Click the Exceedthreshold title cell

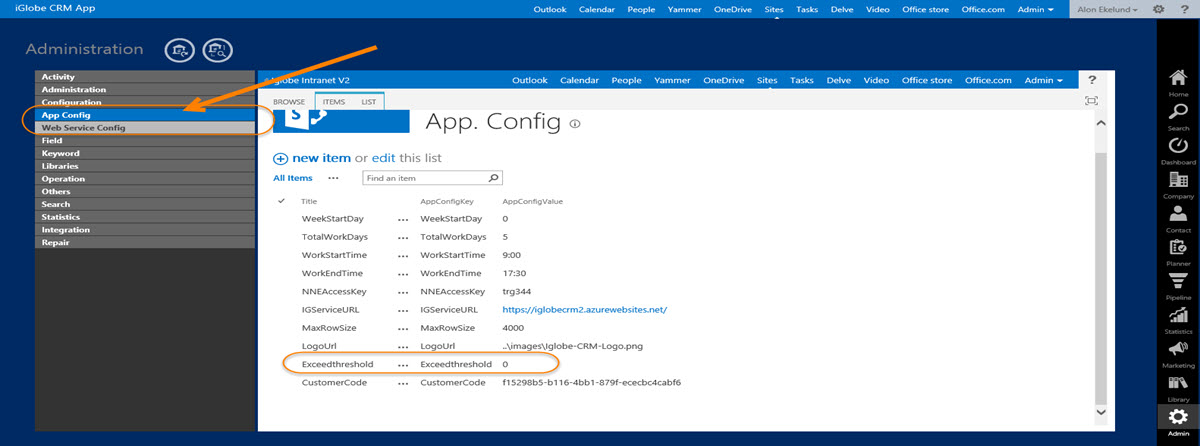pyautogui.click(x=337, y=365)
